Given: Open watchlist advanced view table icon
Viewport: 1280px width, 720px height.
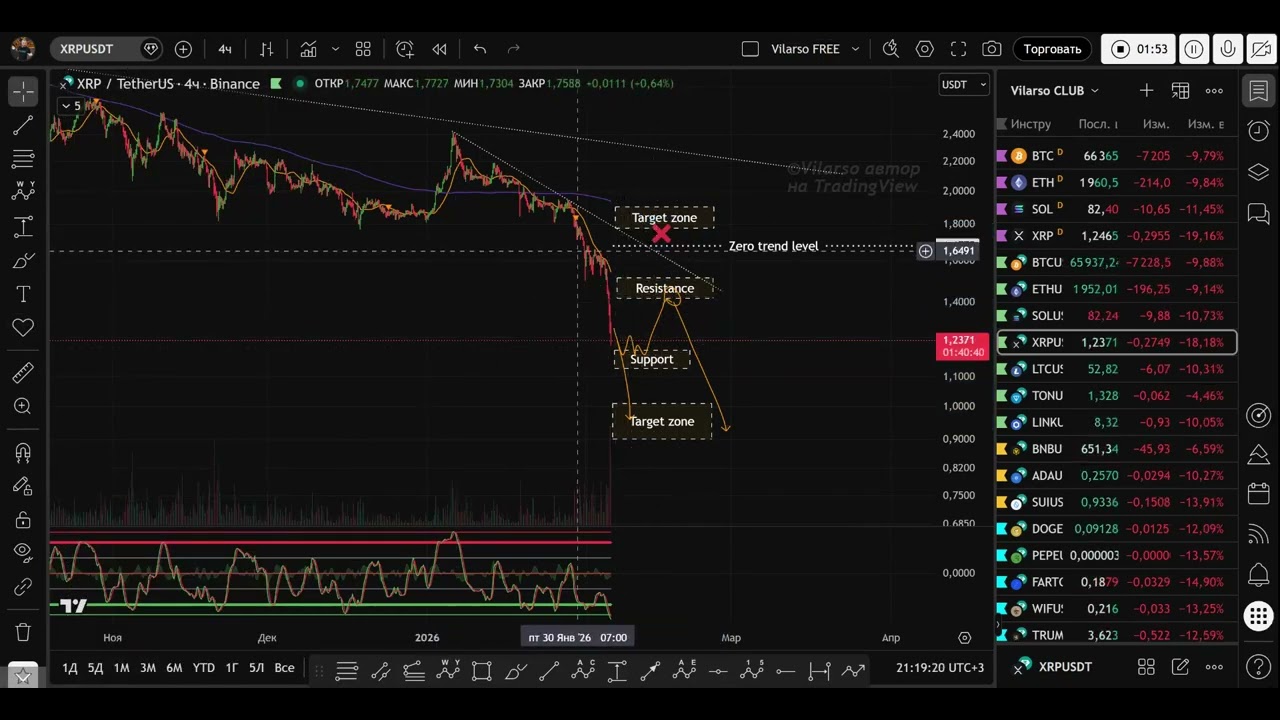Looking at the screenshot, I should point(1180,91).
